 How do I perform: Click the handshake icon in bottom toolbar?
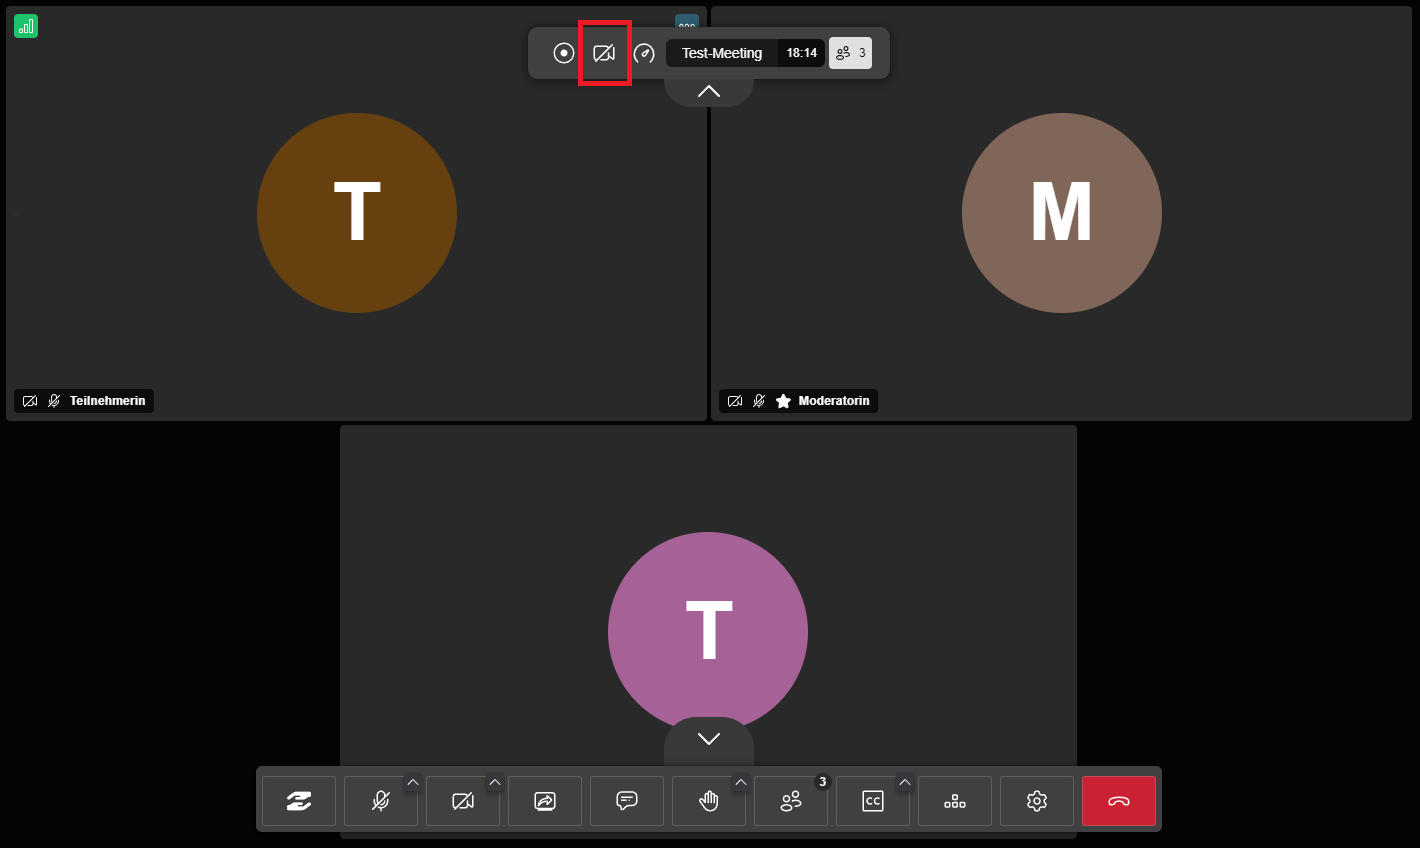tap(299, 801)
